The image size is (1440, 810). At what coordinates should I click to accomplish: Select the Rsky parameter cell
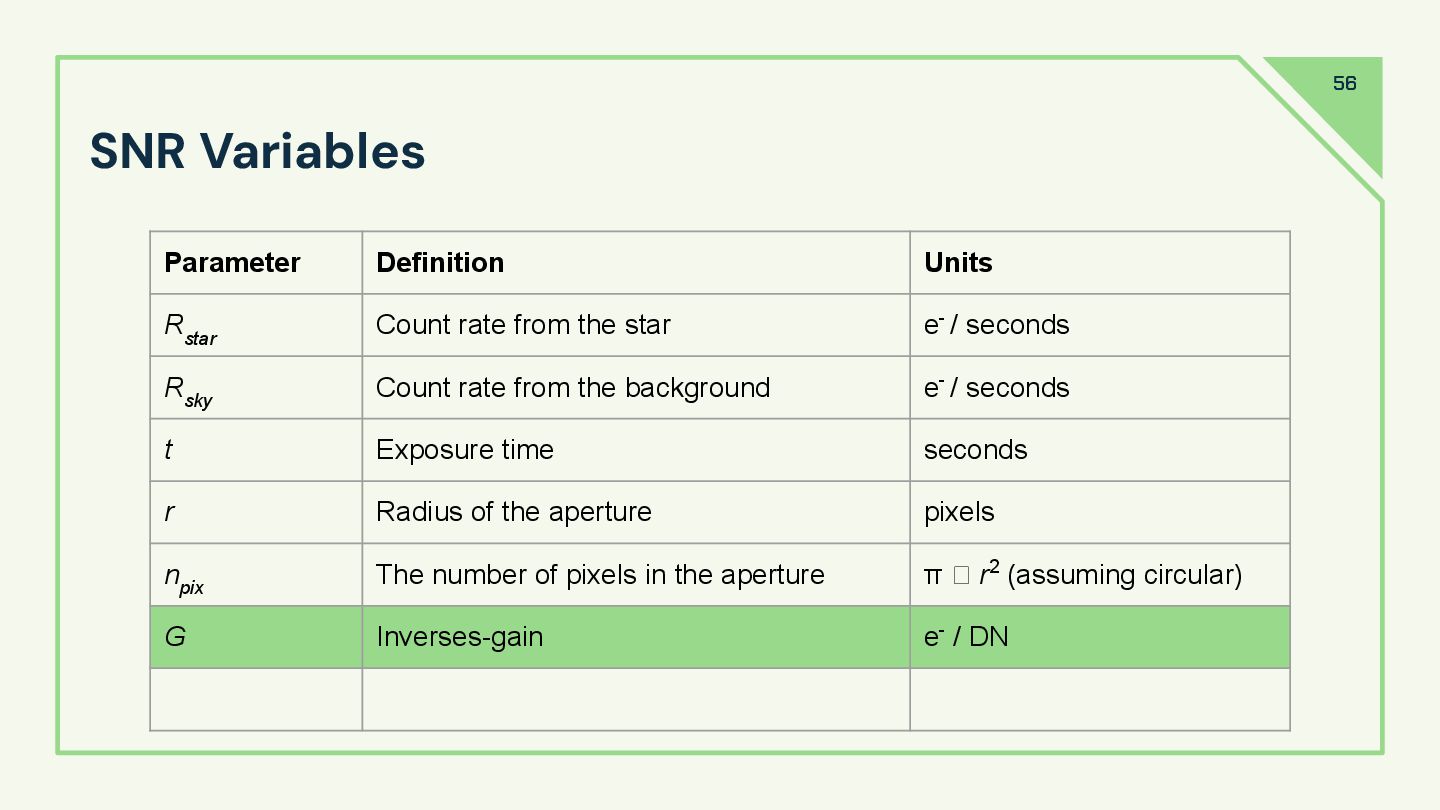[x=256, y=388]
